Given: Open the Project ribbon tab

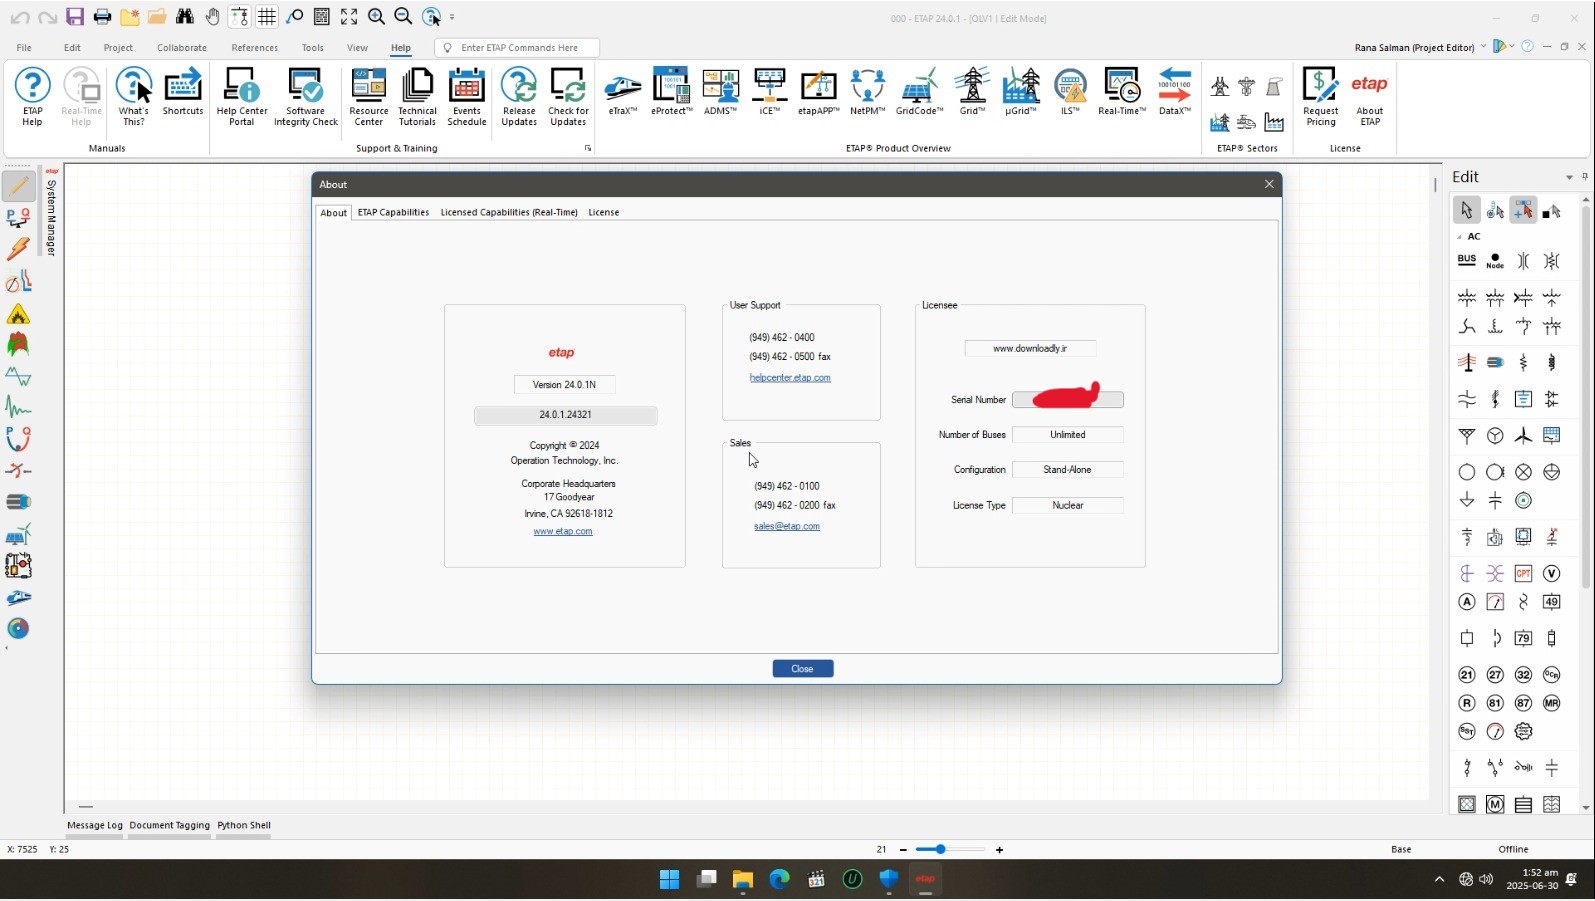Looking at the screenshot, I should click(118, 48).
